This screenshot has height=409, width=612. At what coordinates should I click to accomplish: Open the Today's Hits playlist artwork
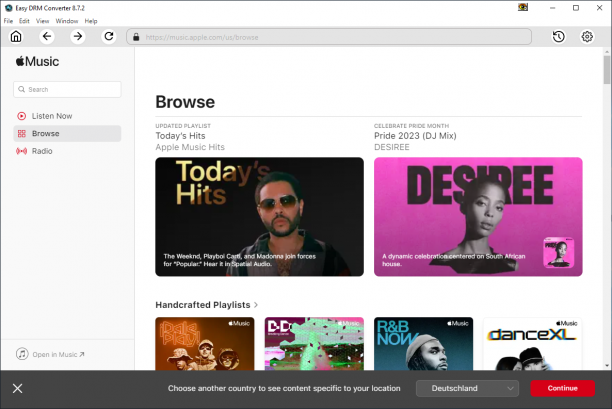pyautogui.click(x=260, y=217)
